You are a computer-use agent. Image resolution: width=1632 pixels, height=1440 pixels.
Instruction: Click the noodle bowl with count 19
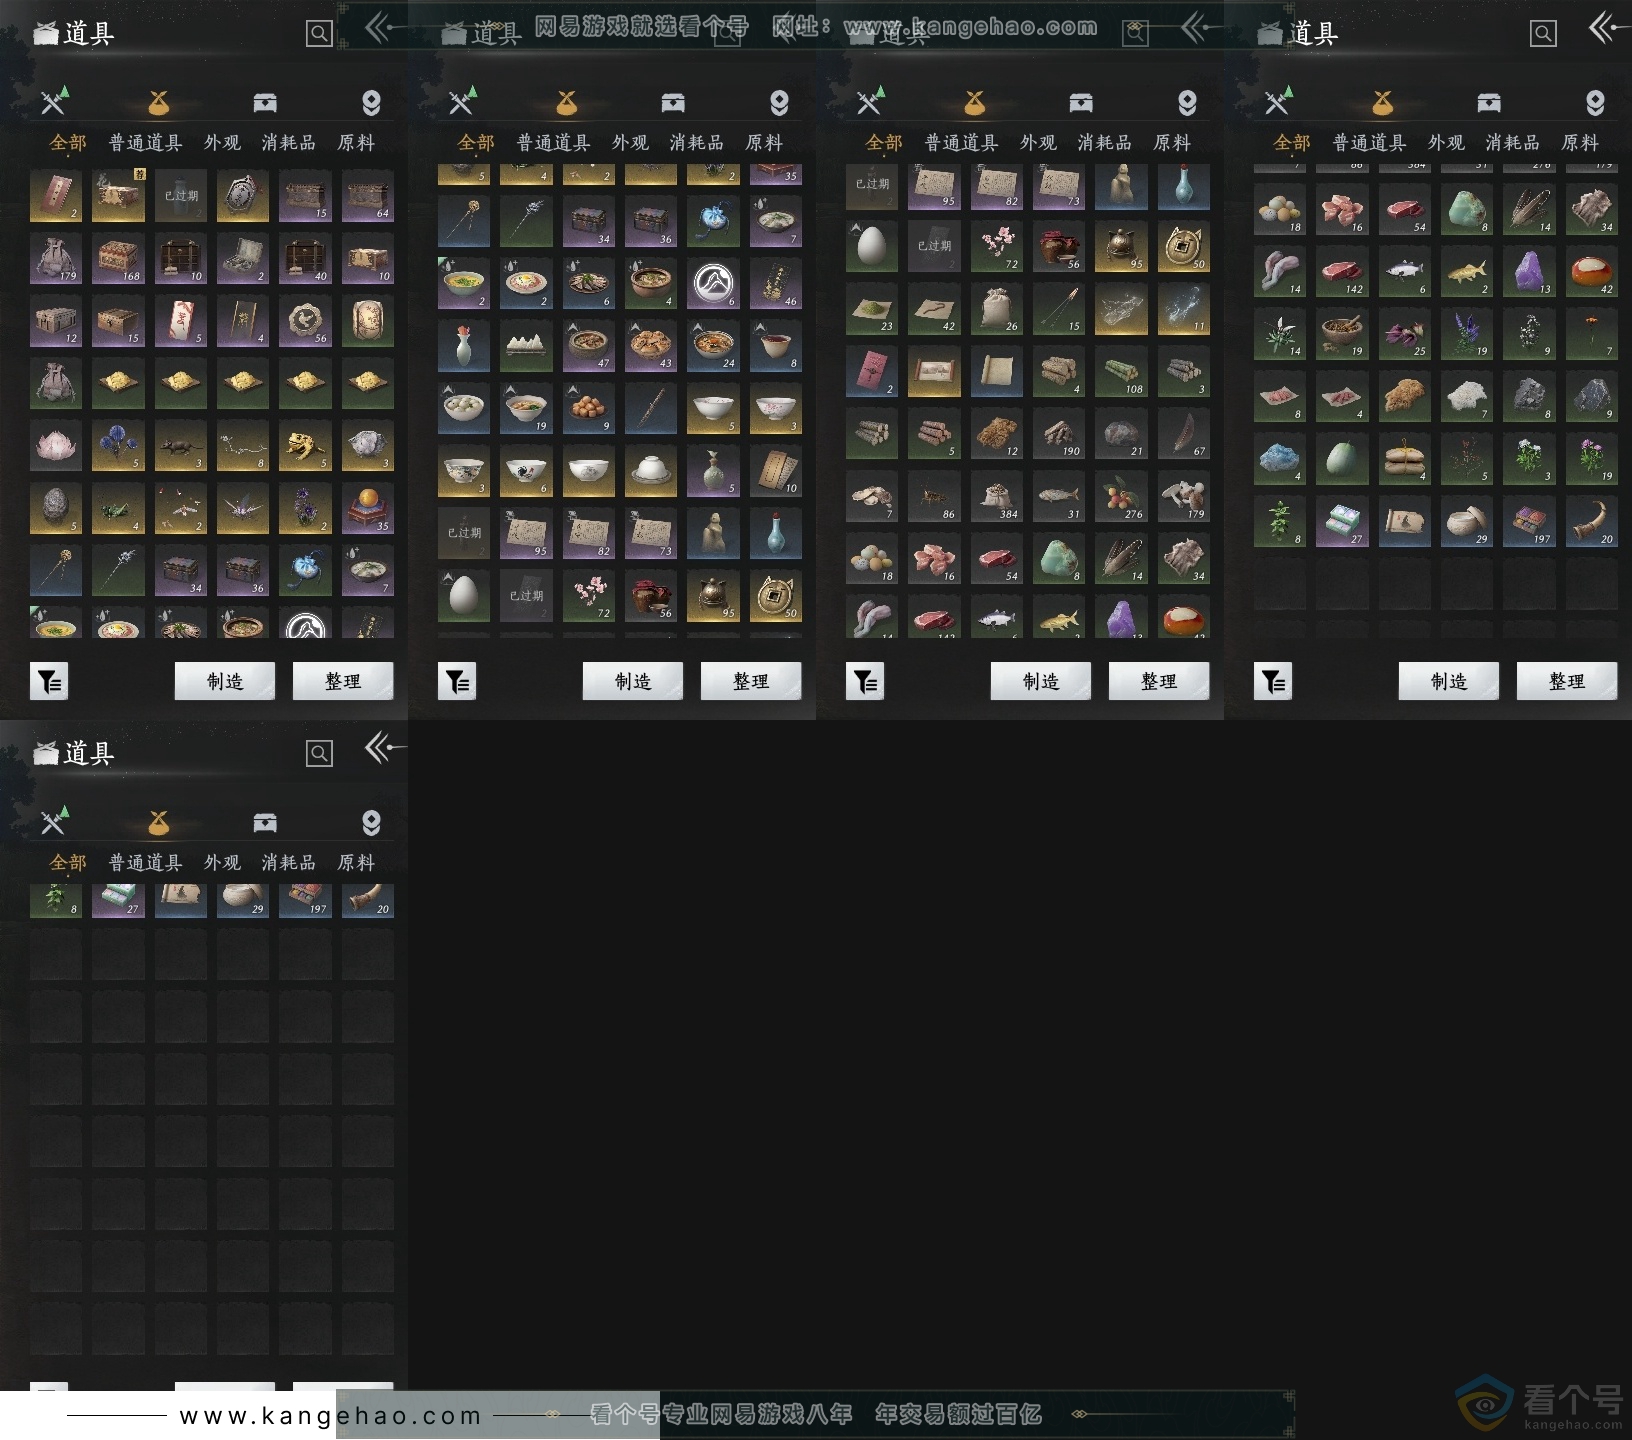coord(526,409)
